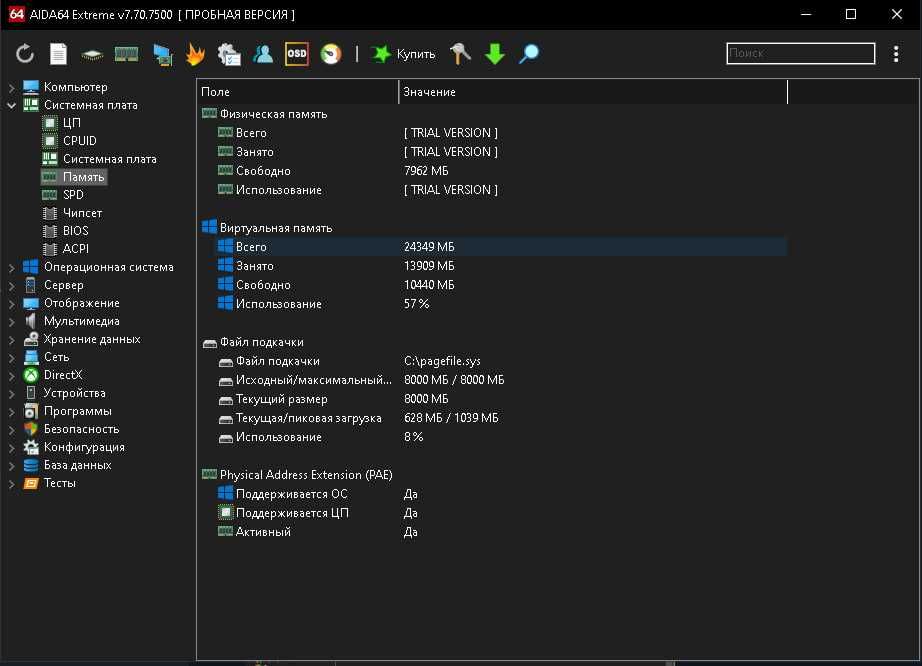Viewport: 922px width, 666px height.
Task: Select the Системная плата child item
Action: pos(109,159)
